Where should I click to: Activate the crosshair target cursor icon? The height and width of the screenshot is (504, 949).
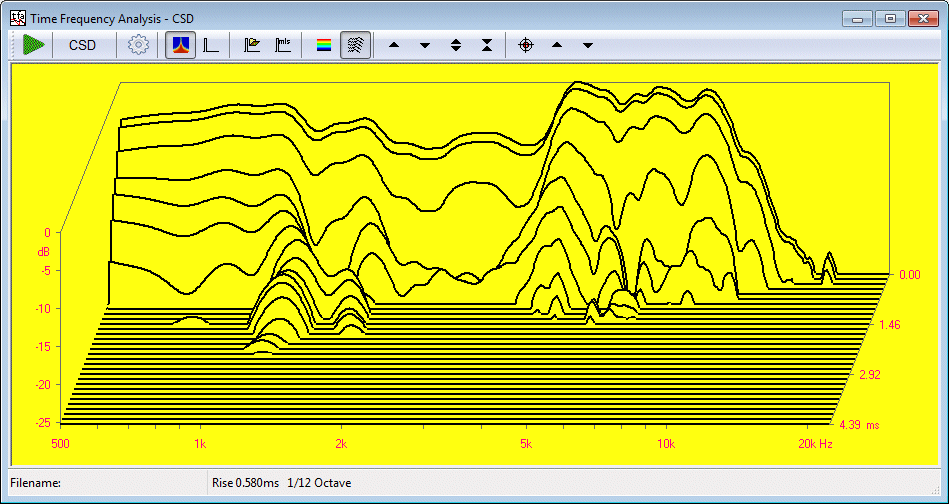click(x=526, y=45)
